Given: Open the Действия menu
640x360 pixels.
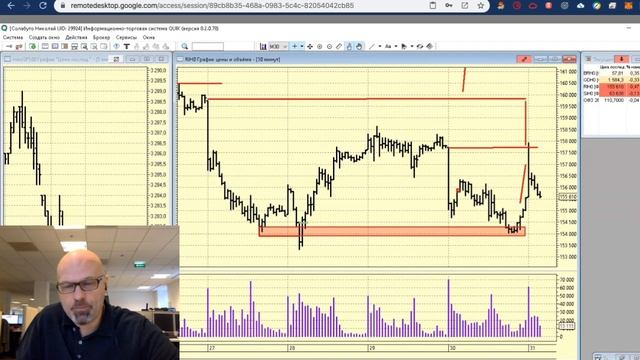Looking at the screenshot, I should click(76, 37).
